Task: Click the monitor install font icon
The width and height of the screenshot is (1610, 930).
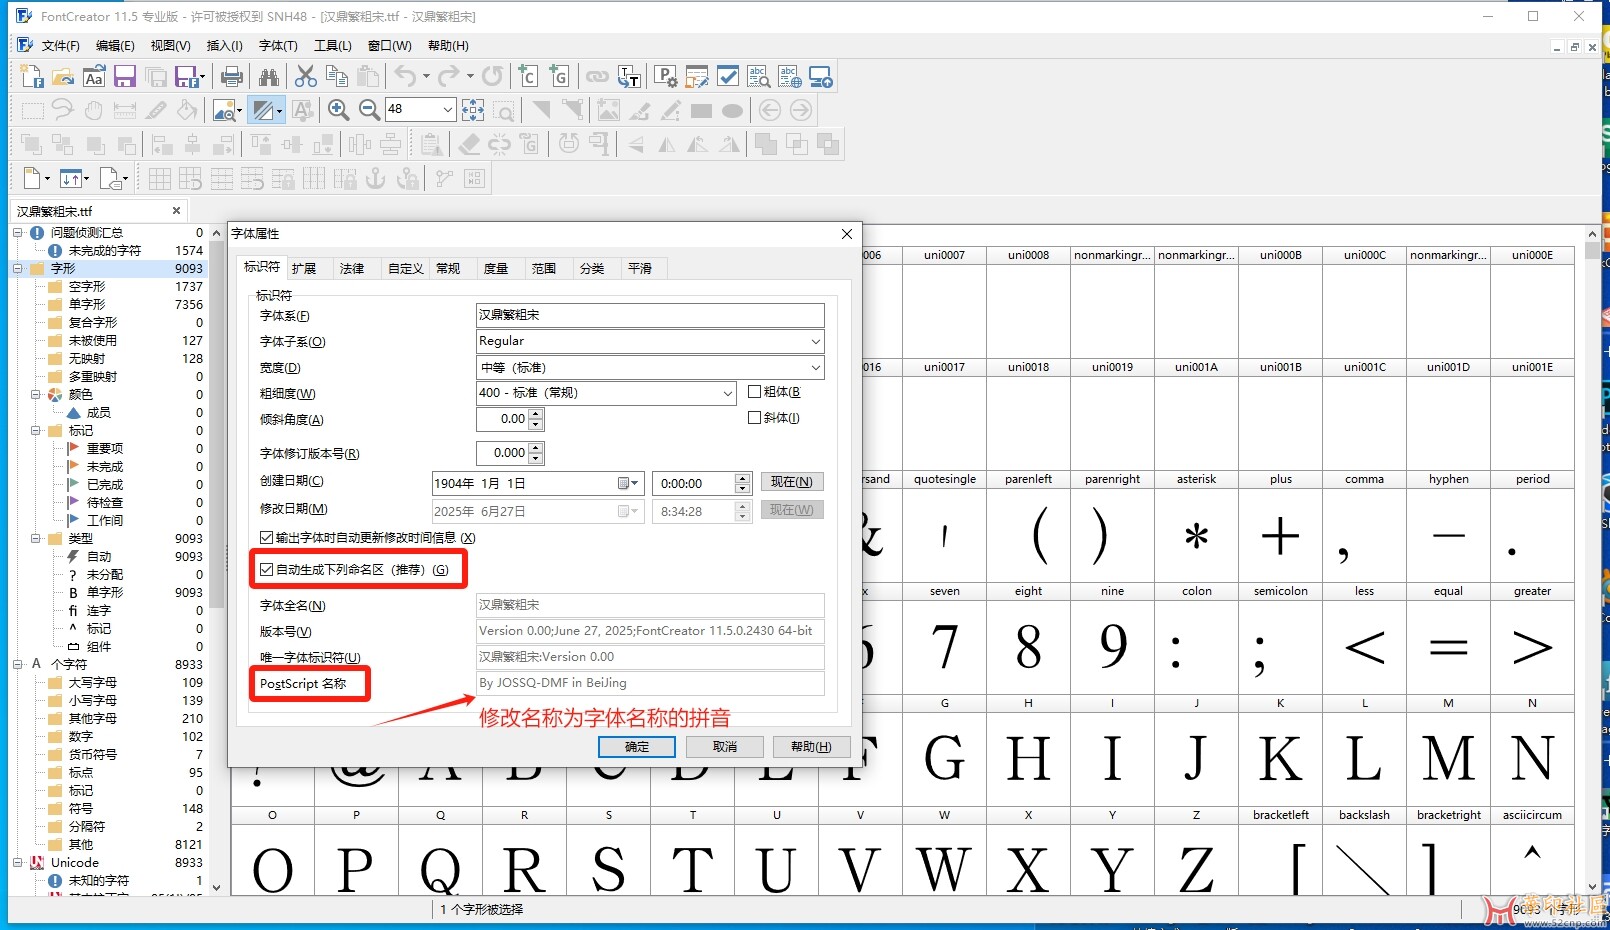Action: 821,77
